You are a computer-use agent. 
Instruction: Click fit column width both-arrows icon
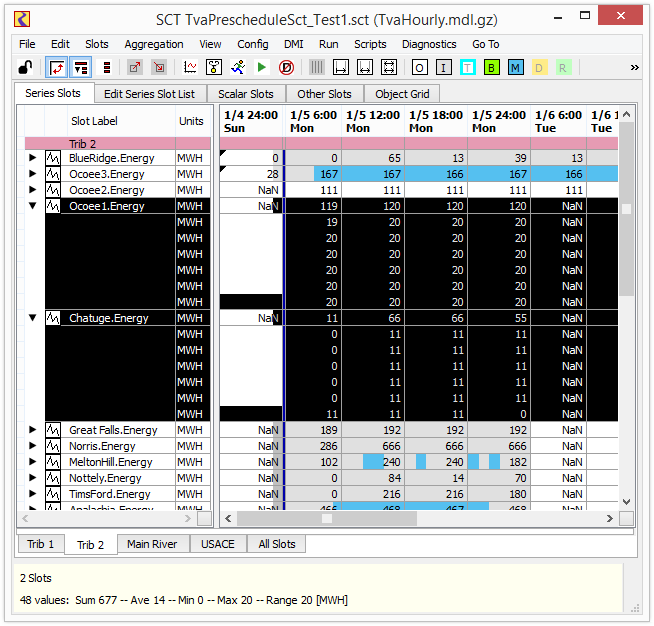(365, 67)
